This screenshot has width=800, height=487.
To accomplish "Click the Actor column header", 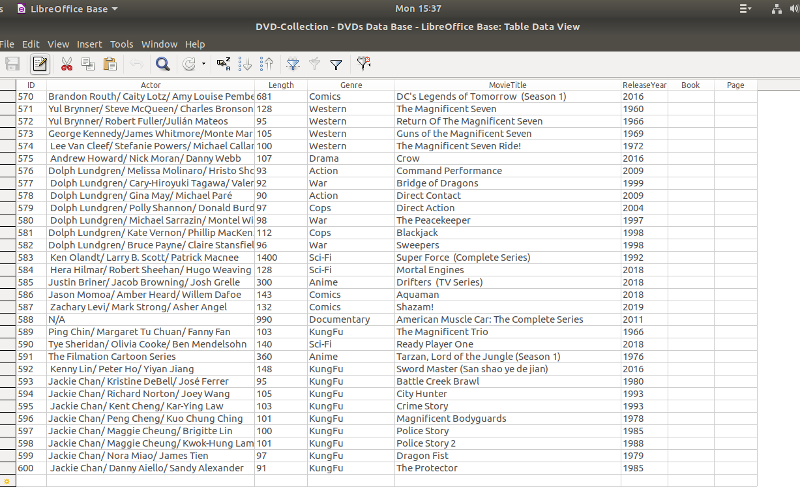I will [151, 85].
